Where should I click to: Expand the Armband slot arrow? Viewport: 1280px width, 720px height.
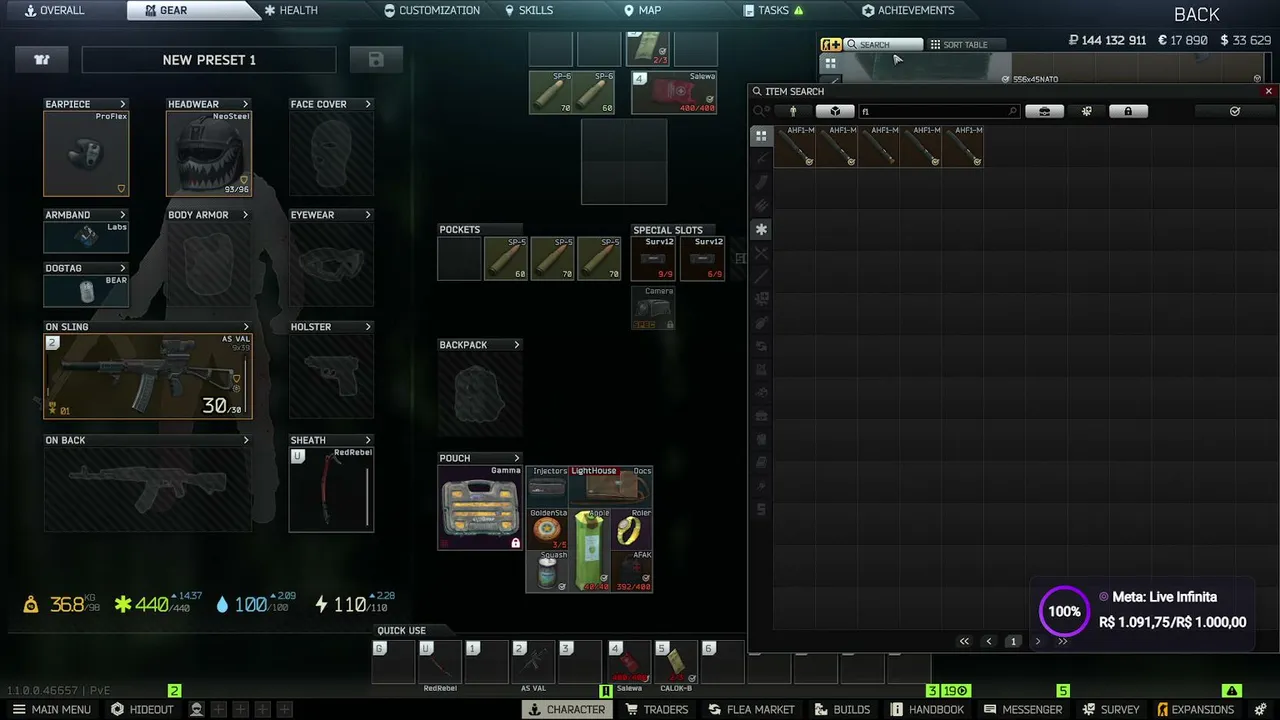click(123, 215)
